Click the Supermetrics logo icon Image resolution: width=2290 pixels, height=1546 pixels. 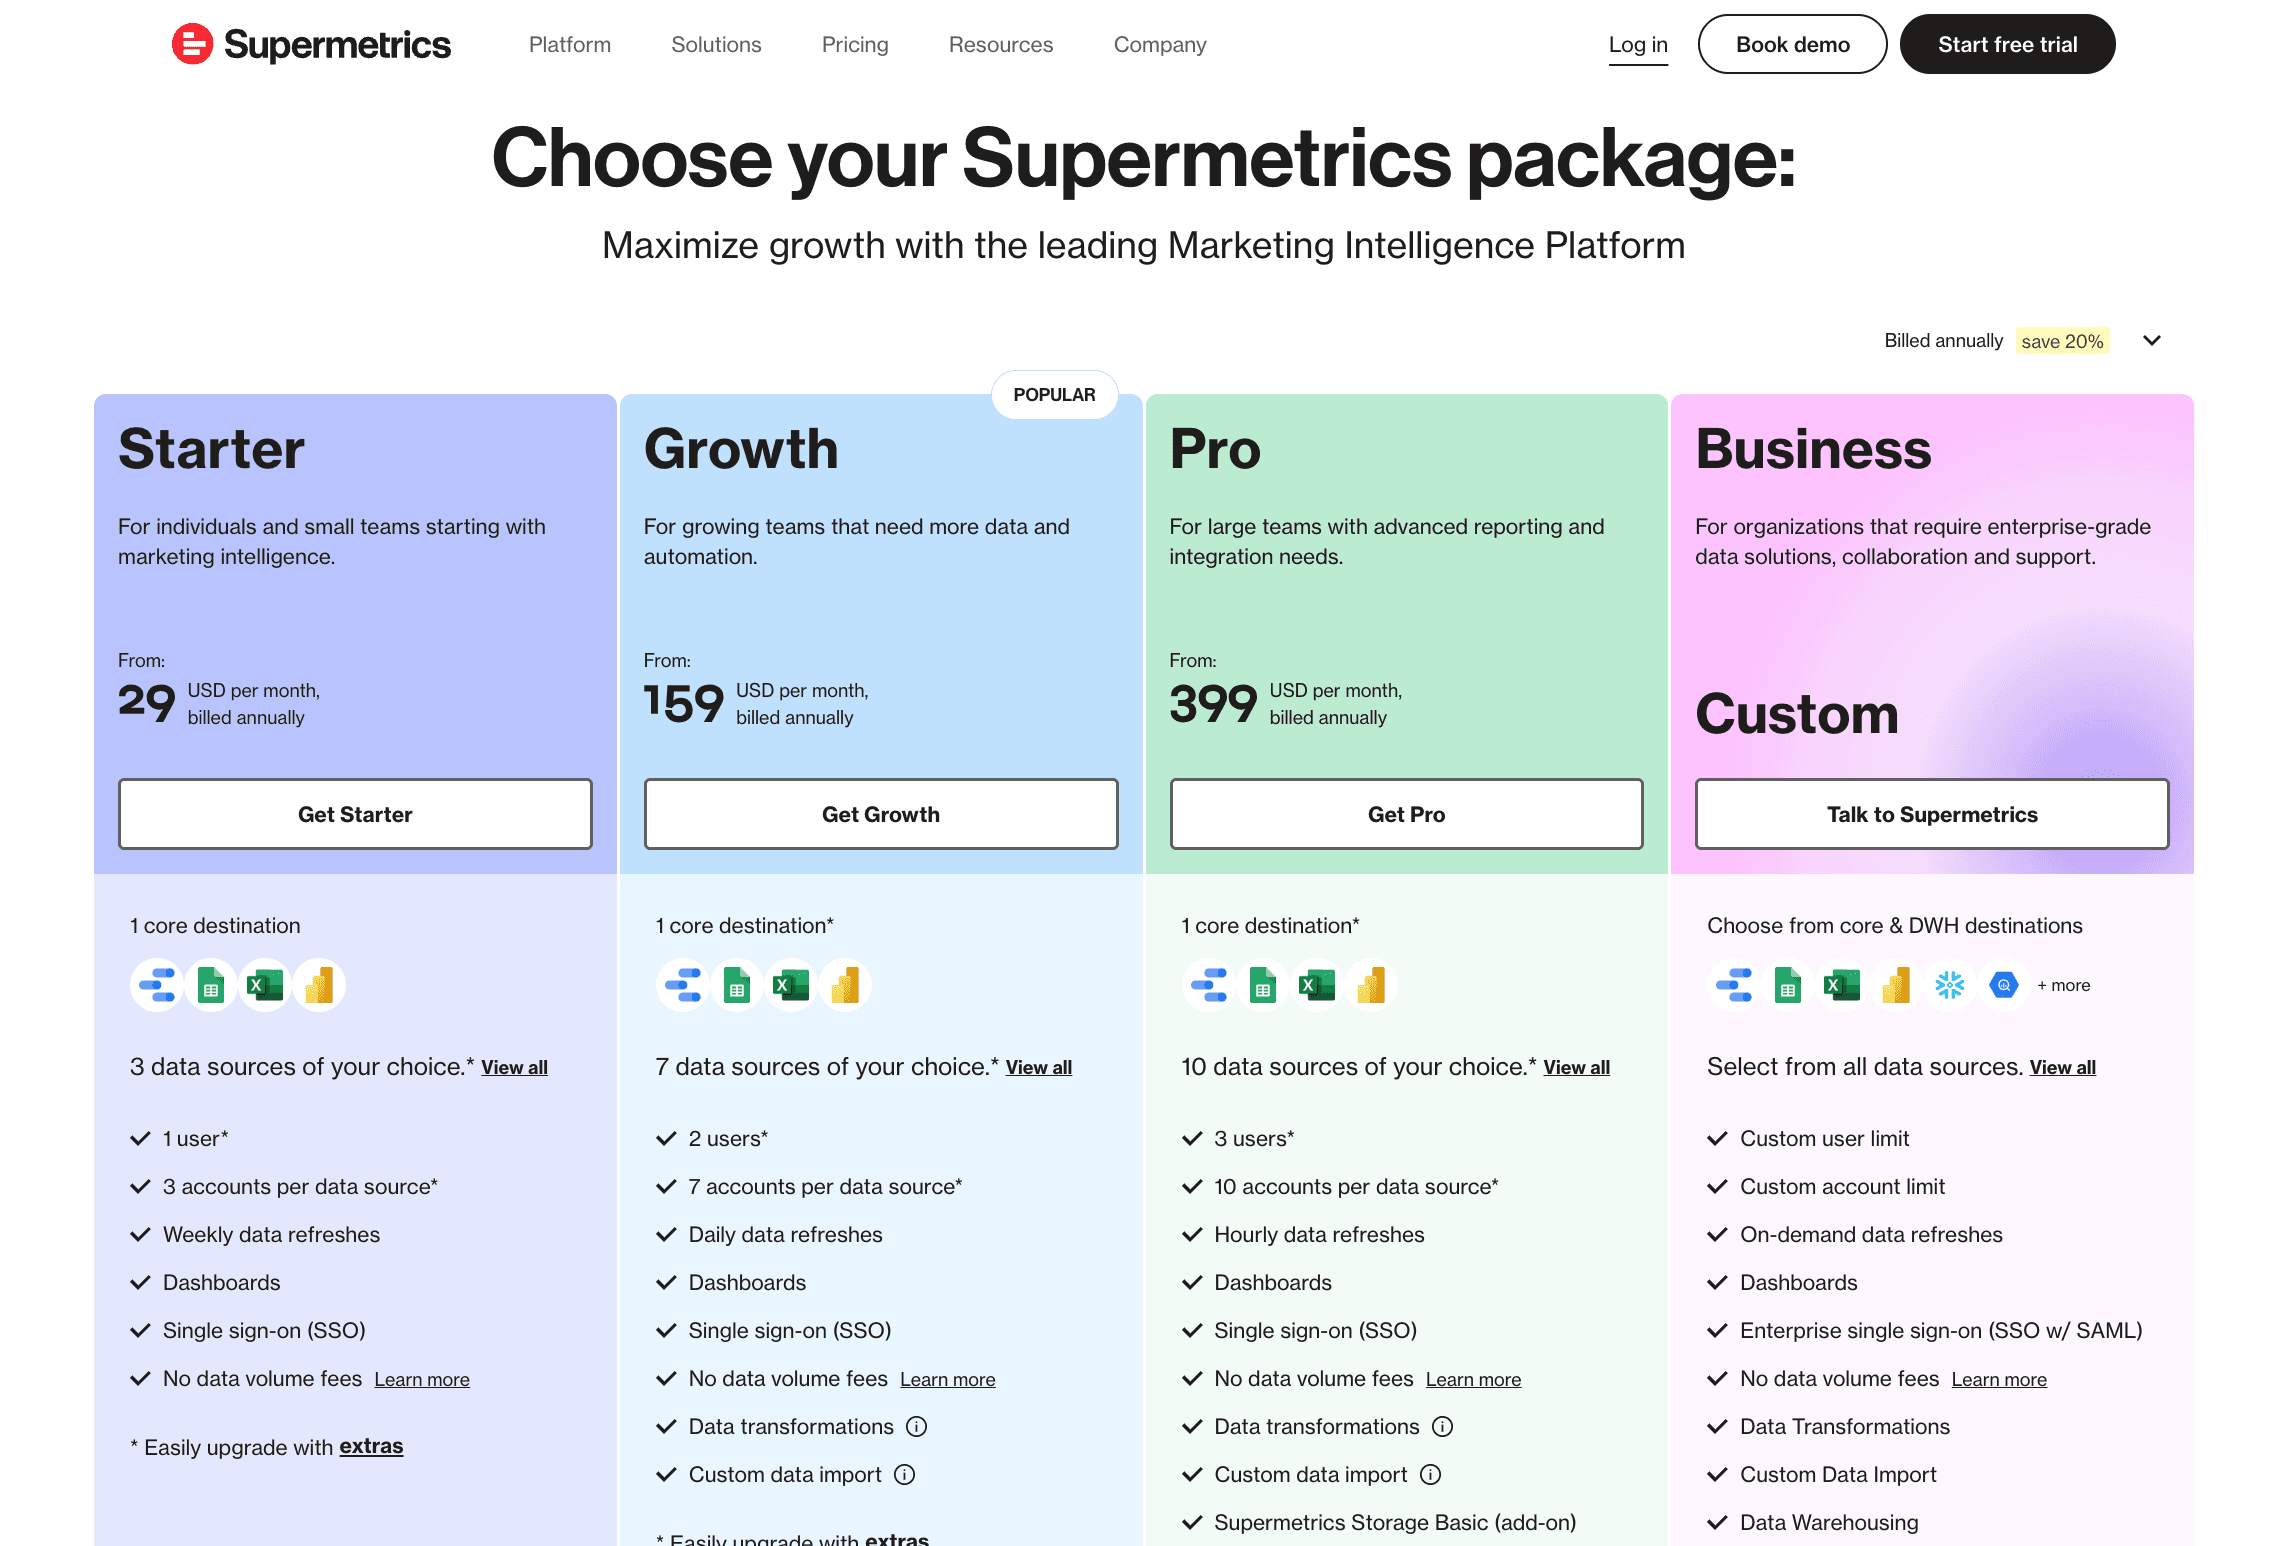tap(192, 44)
